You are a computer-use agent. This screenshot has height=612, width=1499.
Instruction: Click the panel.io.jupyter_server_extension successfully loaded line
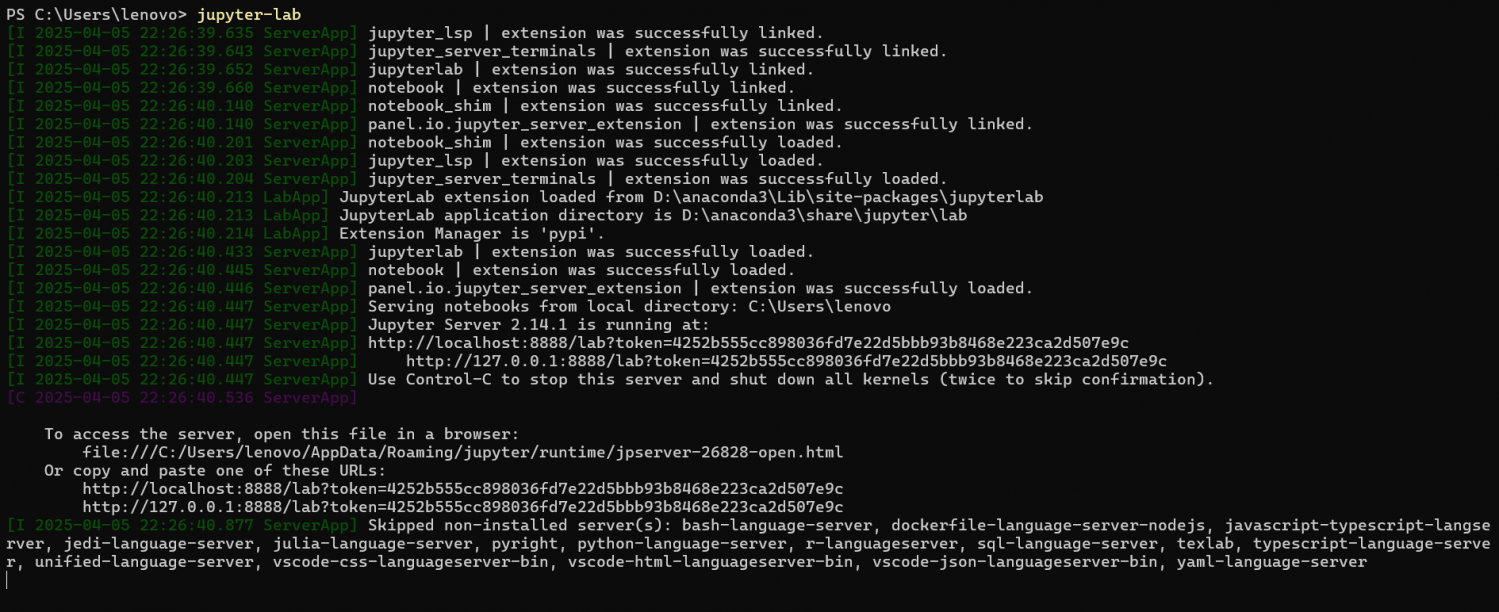[700, 288]
